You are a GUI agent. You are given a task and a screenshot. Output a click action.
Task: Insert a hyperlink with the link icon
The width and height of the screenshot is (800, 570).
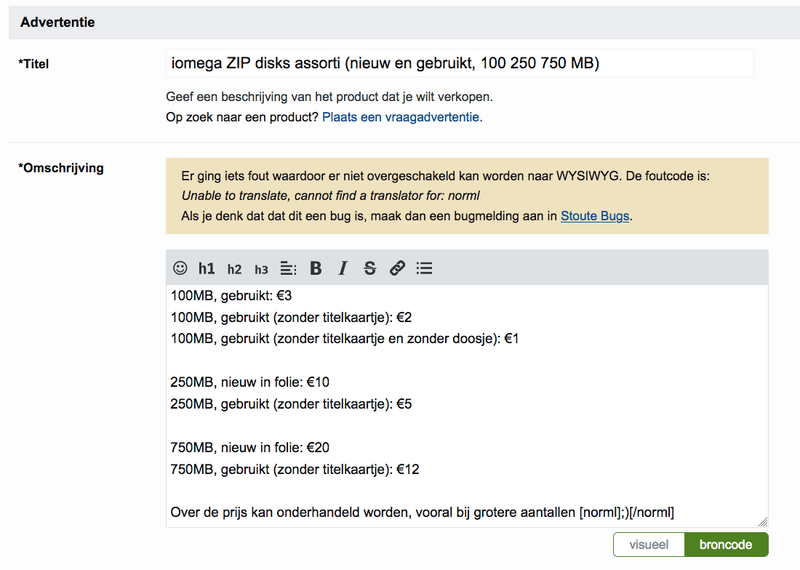pos(397,268)
